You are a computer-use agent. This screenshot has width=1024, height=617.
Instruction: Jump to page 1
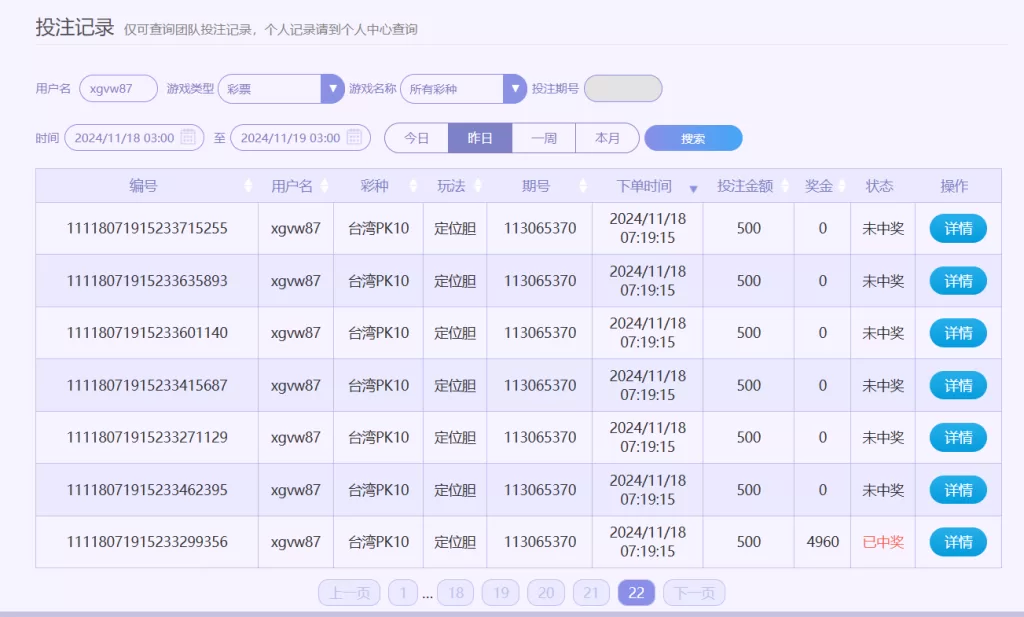pyautogui.click(x=403, y=593)
